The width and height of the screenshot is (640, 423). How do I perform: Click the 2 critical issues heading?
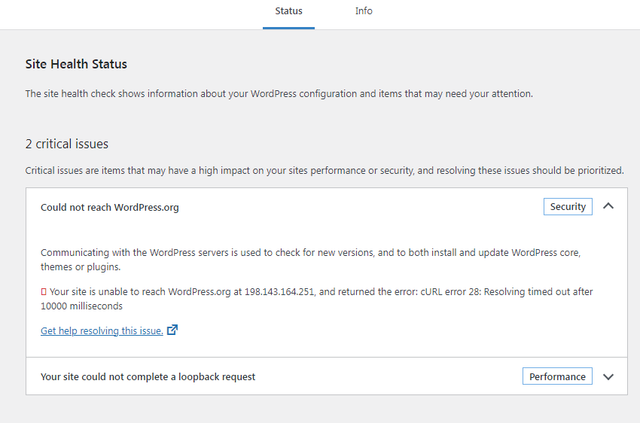[x=67, y=144]
